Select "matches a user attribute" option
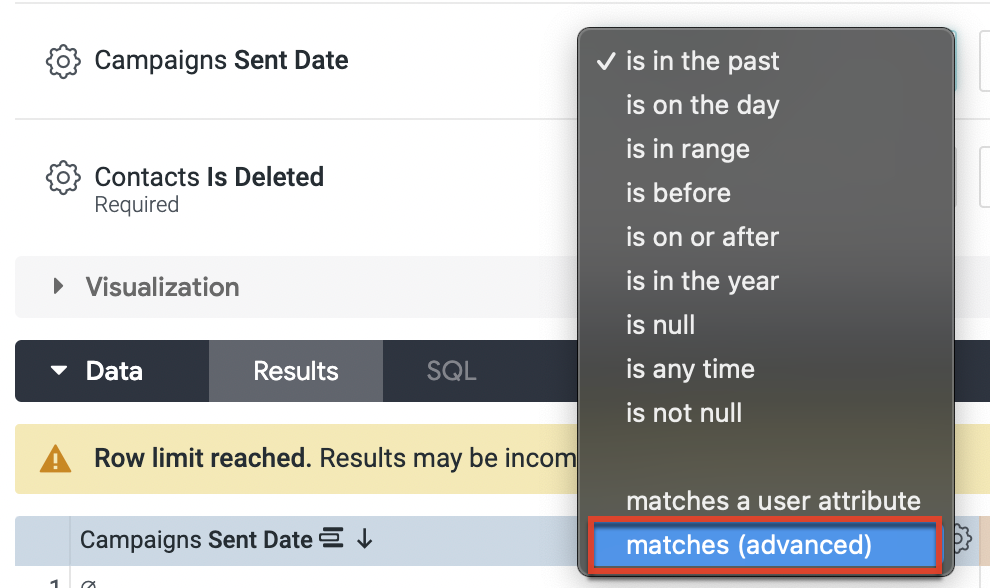The image size is (990, 588). tap(772, 501)
